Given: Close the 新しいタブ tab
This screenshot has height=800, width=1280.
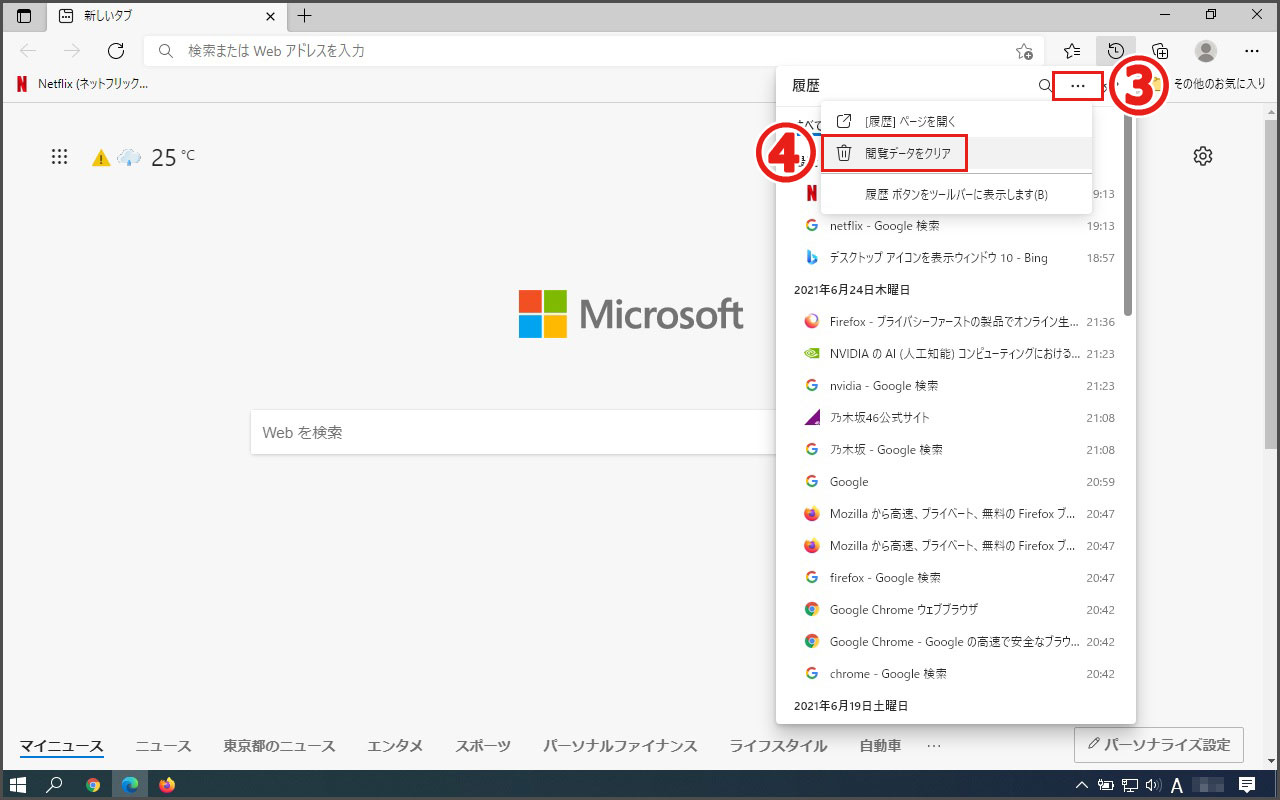Looking at the screenshot, I should [x=270, y=16].
